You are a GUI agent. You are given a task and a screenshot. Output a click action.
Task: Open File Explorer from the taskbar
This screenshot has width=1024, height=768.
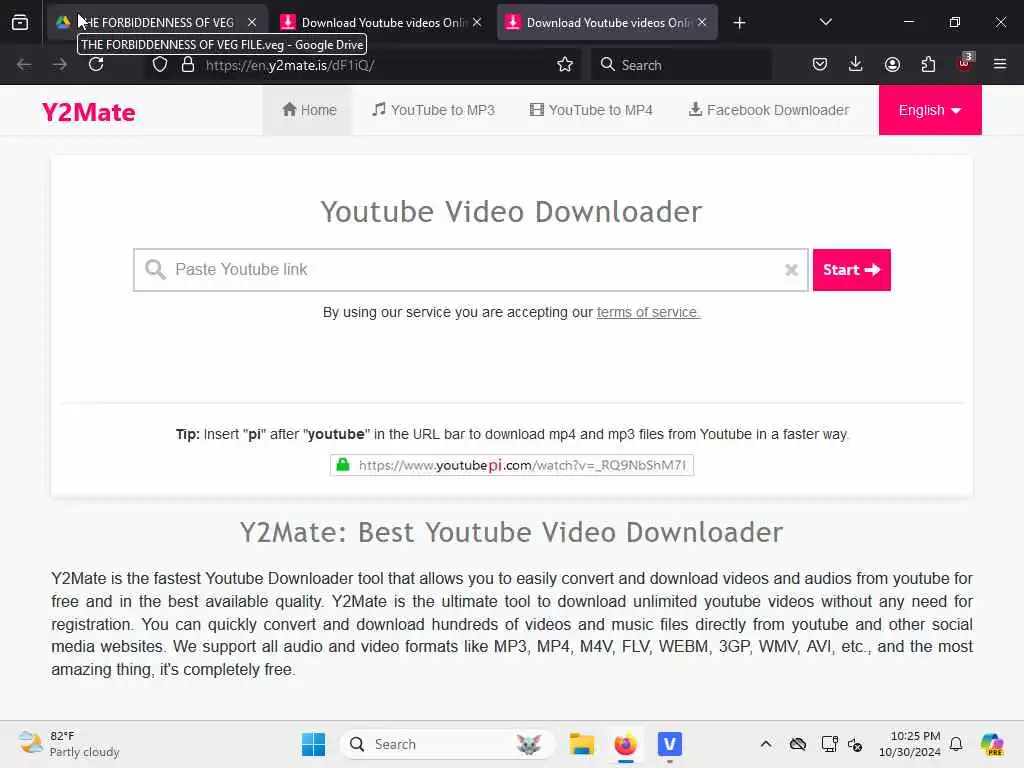(581, 744)
